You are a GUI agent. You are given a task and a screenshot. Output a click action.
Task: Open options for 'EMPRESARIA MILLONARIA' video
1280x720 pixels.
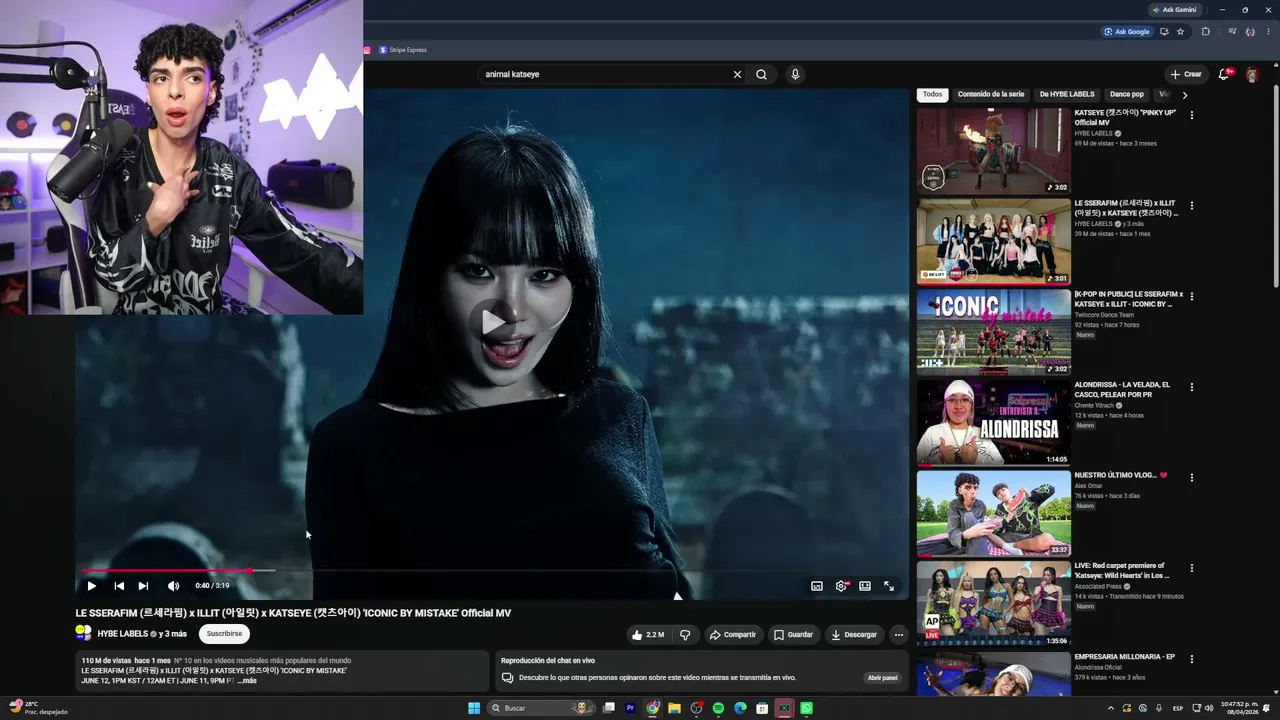click(x=1191, y=659)
